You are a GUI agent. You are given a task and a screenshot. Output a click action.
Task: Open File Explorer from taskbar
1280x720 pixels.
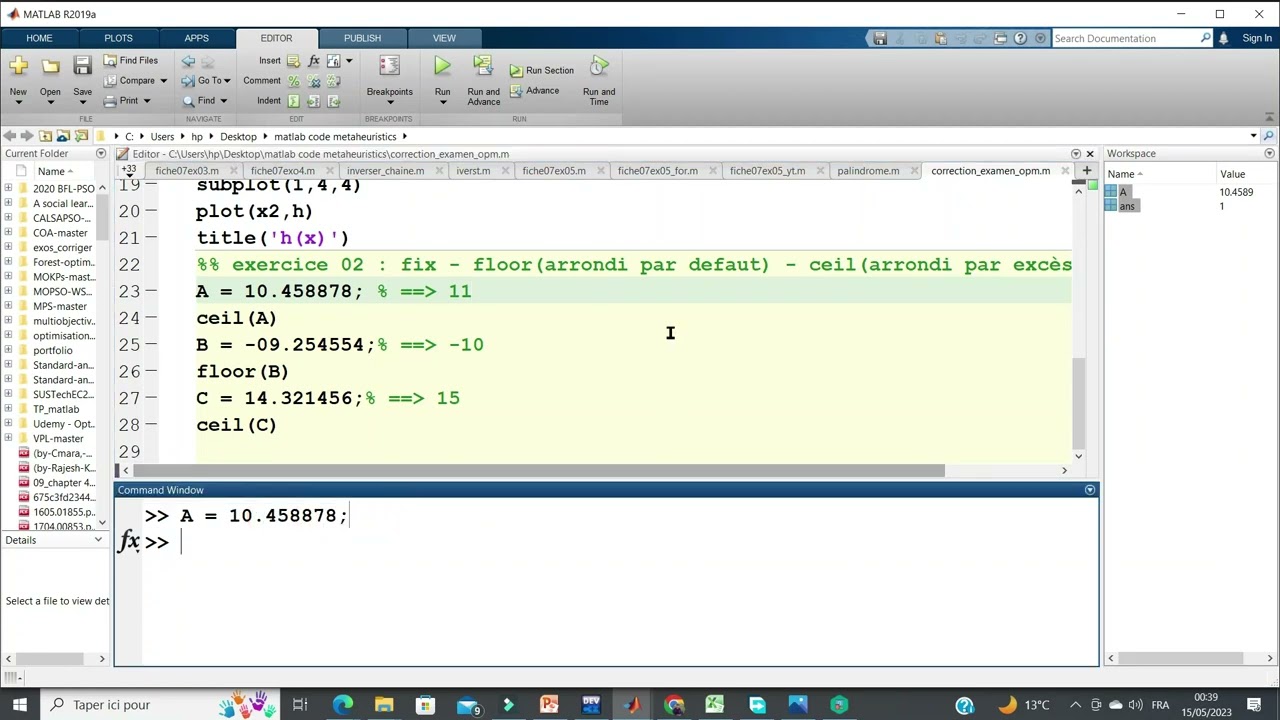(x=384, y=705)
